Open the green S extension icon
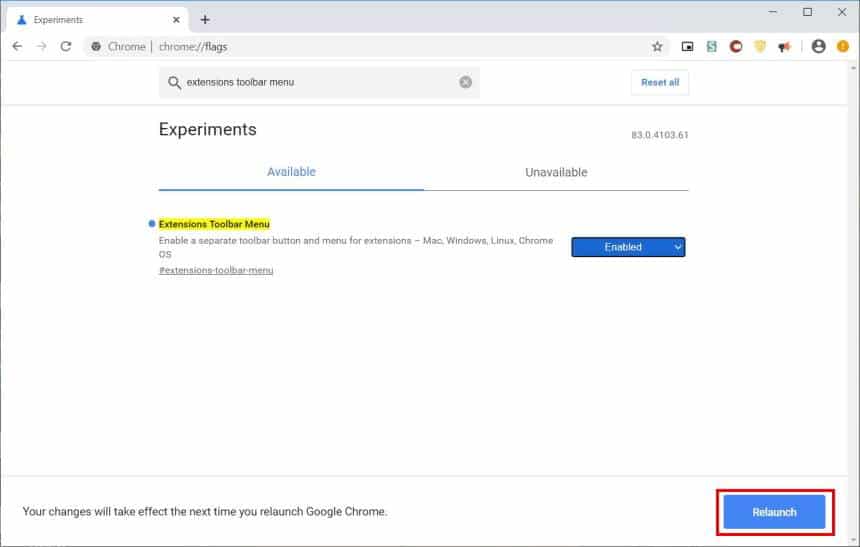This screenshot has width=860, height=547. tap(711, 47)
